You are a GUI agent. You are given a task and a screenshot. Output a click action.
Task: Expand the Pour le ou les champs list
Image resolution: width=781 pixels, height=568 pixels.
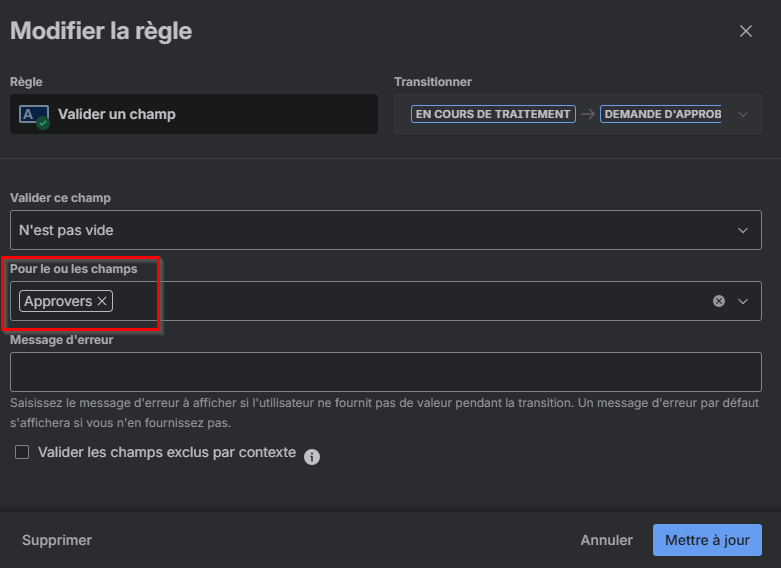click(x=742, y=301)
